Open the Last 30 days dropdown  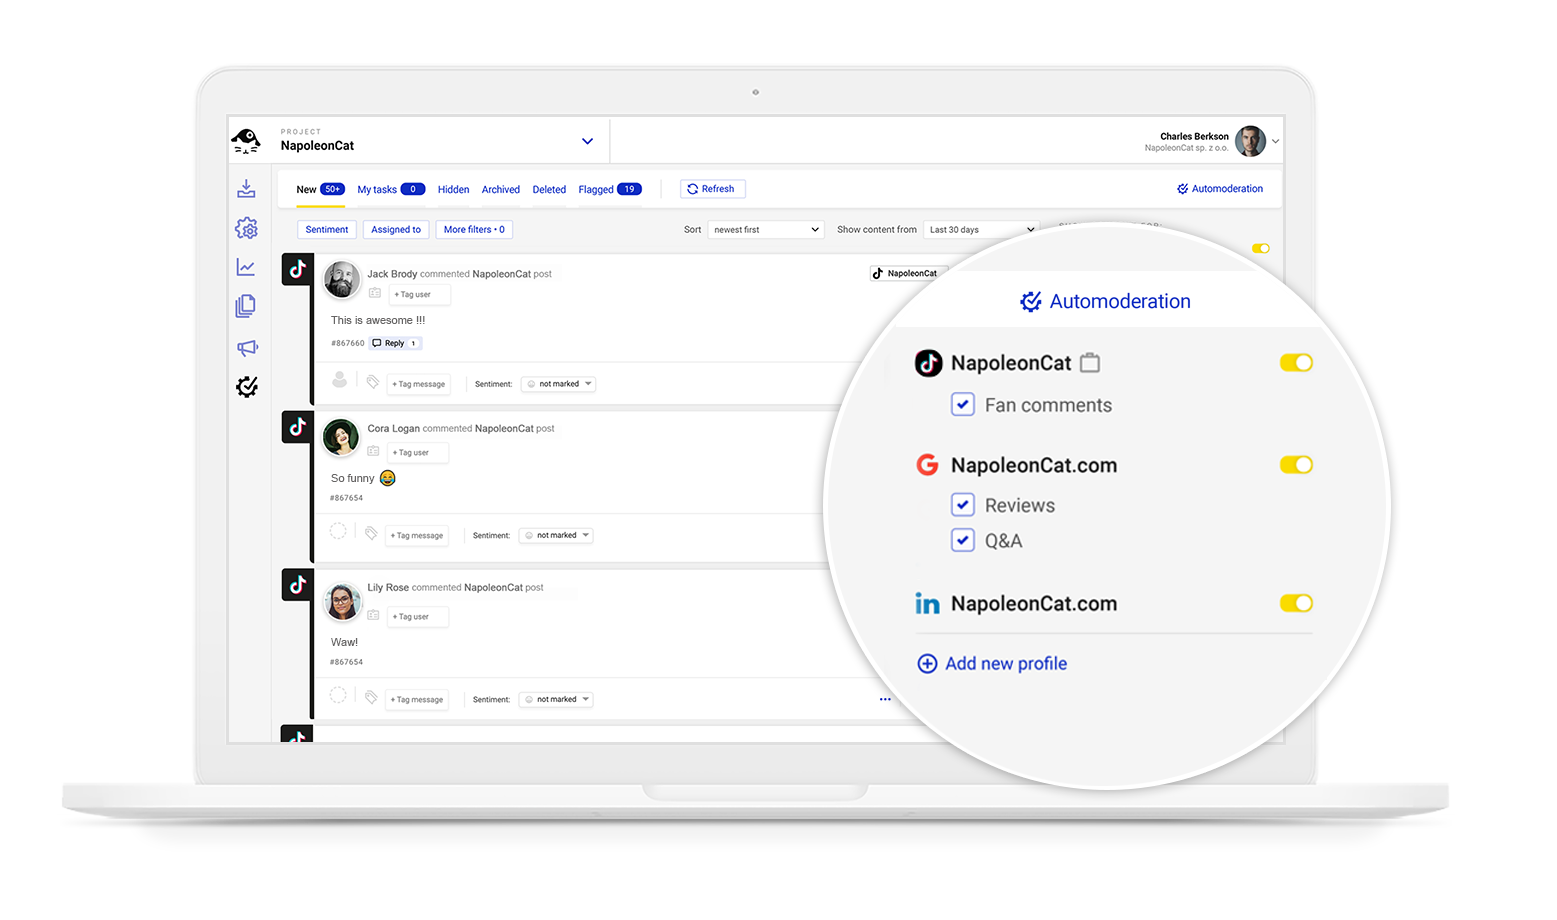(980, 229)
